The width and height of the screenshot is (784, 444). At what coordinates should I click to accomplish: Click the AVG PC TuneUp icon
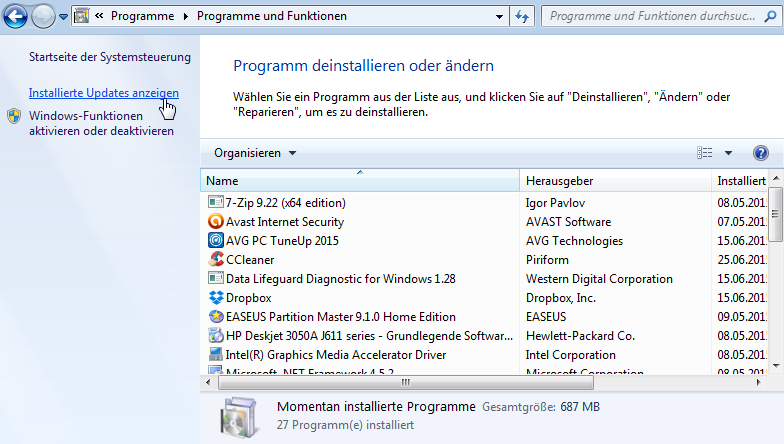coord(216,240)
